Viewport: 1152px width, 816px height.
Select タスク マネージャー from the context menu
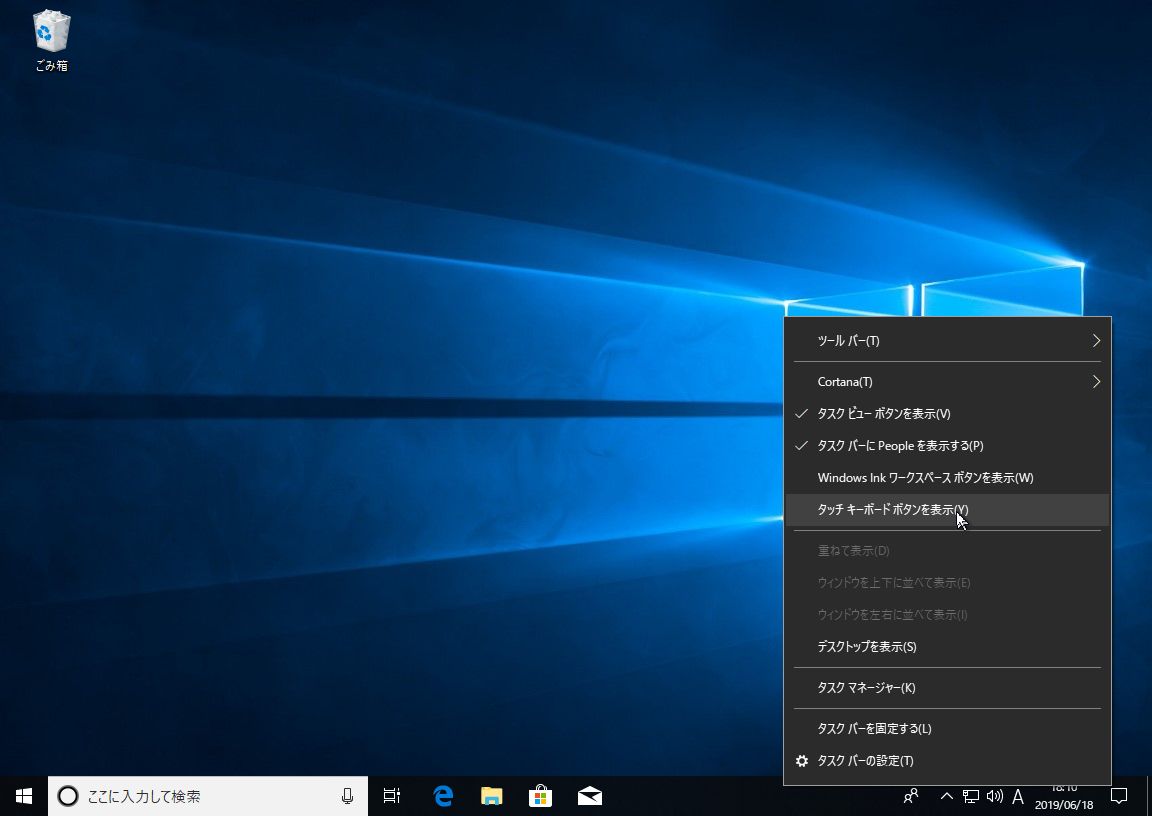click(x=866, y=688)
